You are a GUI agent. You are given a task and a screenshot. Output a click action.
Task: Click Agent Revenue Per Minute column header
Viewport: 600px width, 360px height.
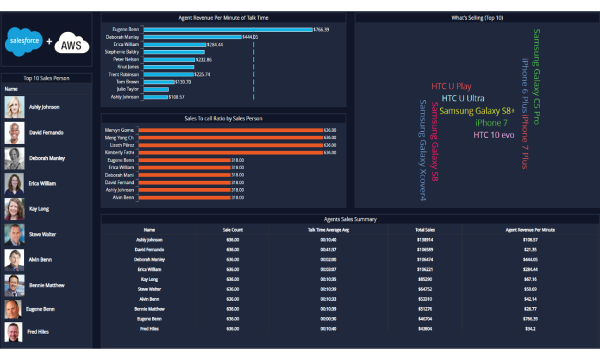coord(530,230)
